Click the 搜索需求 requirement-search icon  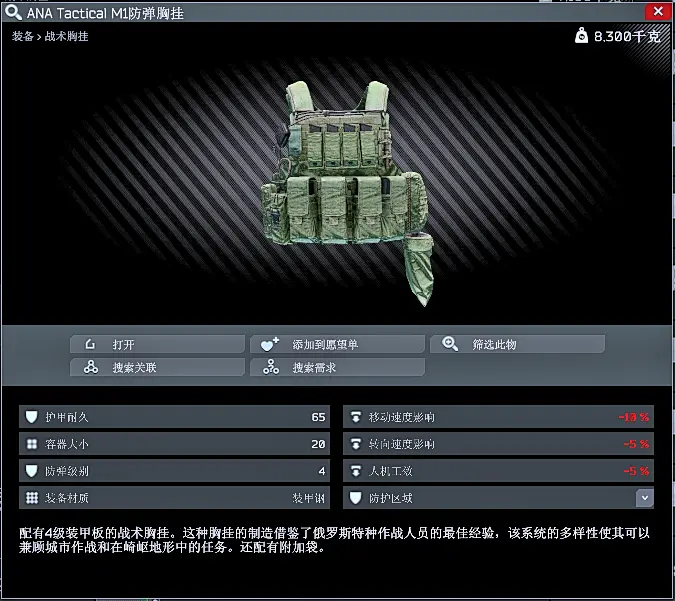click(x=271, y=367)
